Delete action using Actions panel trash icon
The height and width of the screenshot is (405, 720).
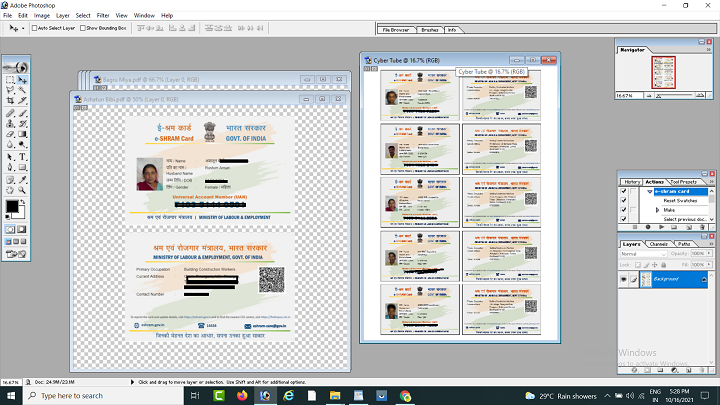click(702, 227)
